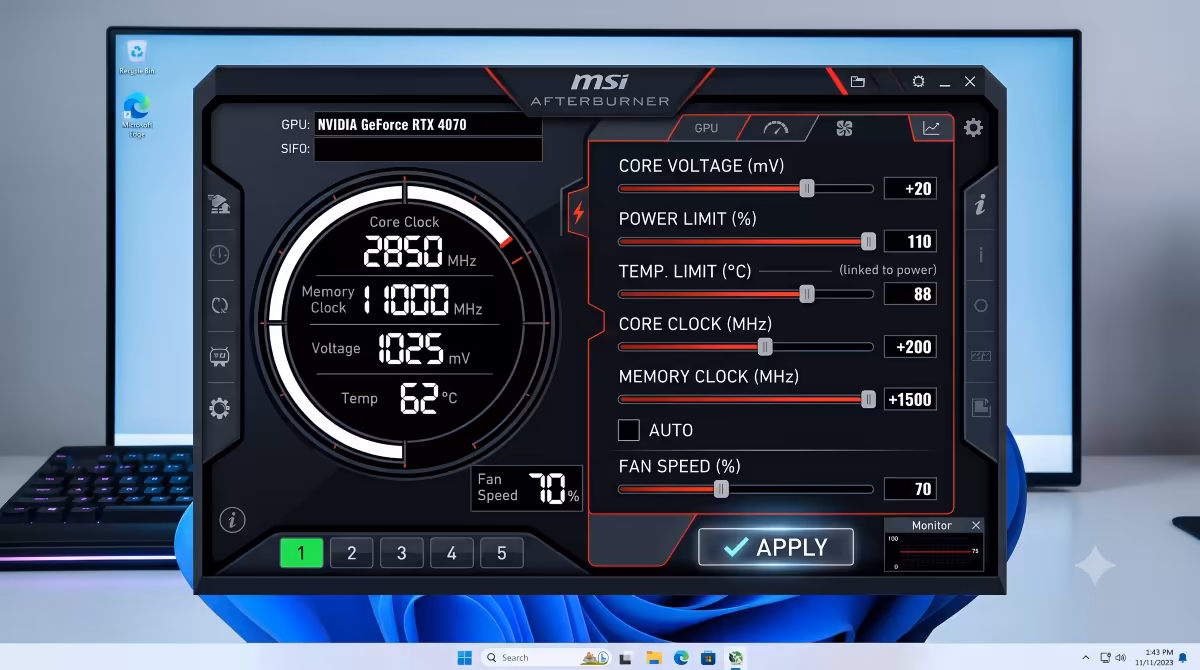Open Afterburner title bar settings gear
The image size is (1200, 670).
pyautogui.click(x=918, y=82)
